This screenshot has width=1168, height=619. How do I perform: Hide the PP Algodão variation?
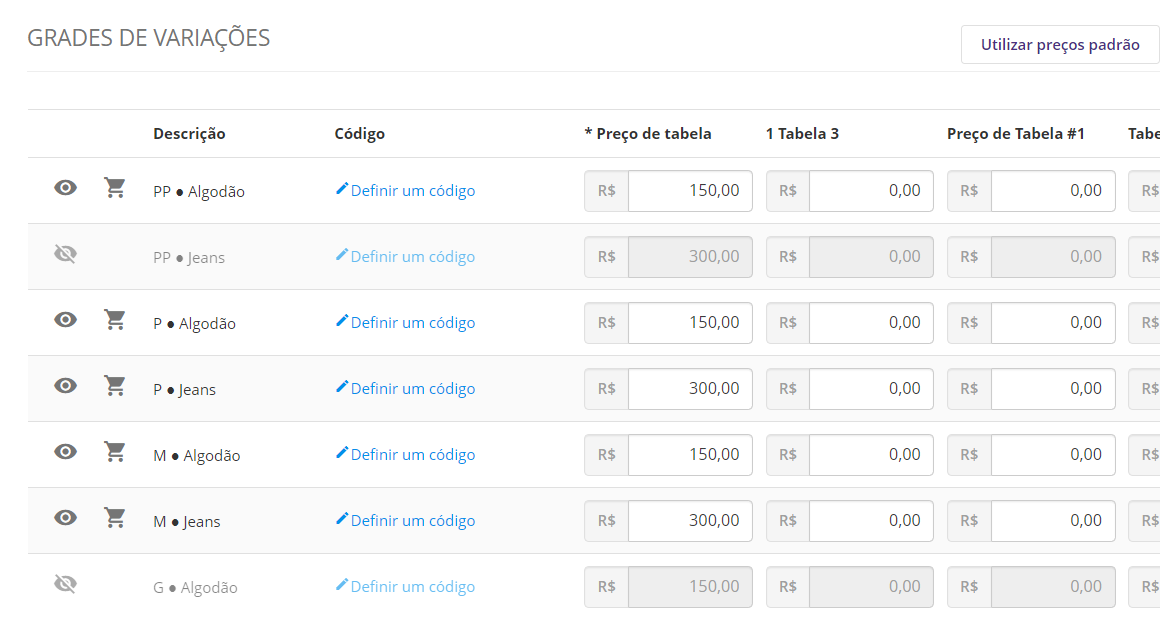(x=66, y=188)
